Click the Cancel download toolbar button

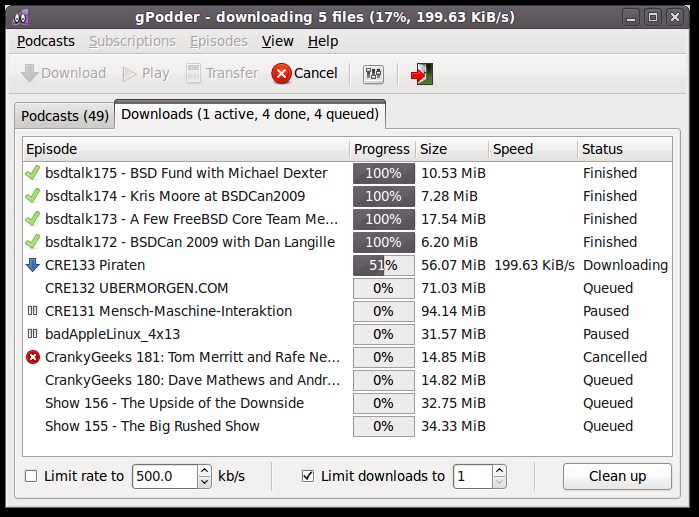pos(305,73)
